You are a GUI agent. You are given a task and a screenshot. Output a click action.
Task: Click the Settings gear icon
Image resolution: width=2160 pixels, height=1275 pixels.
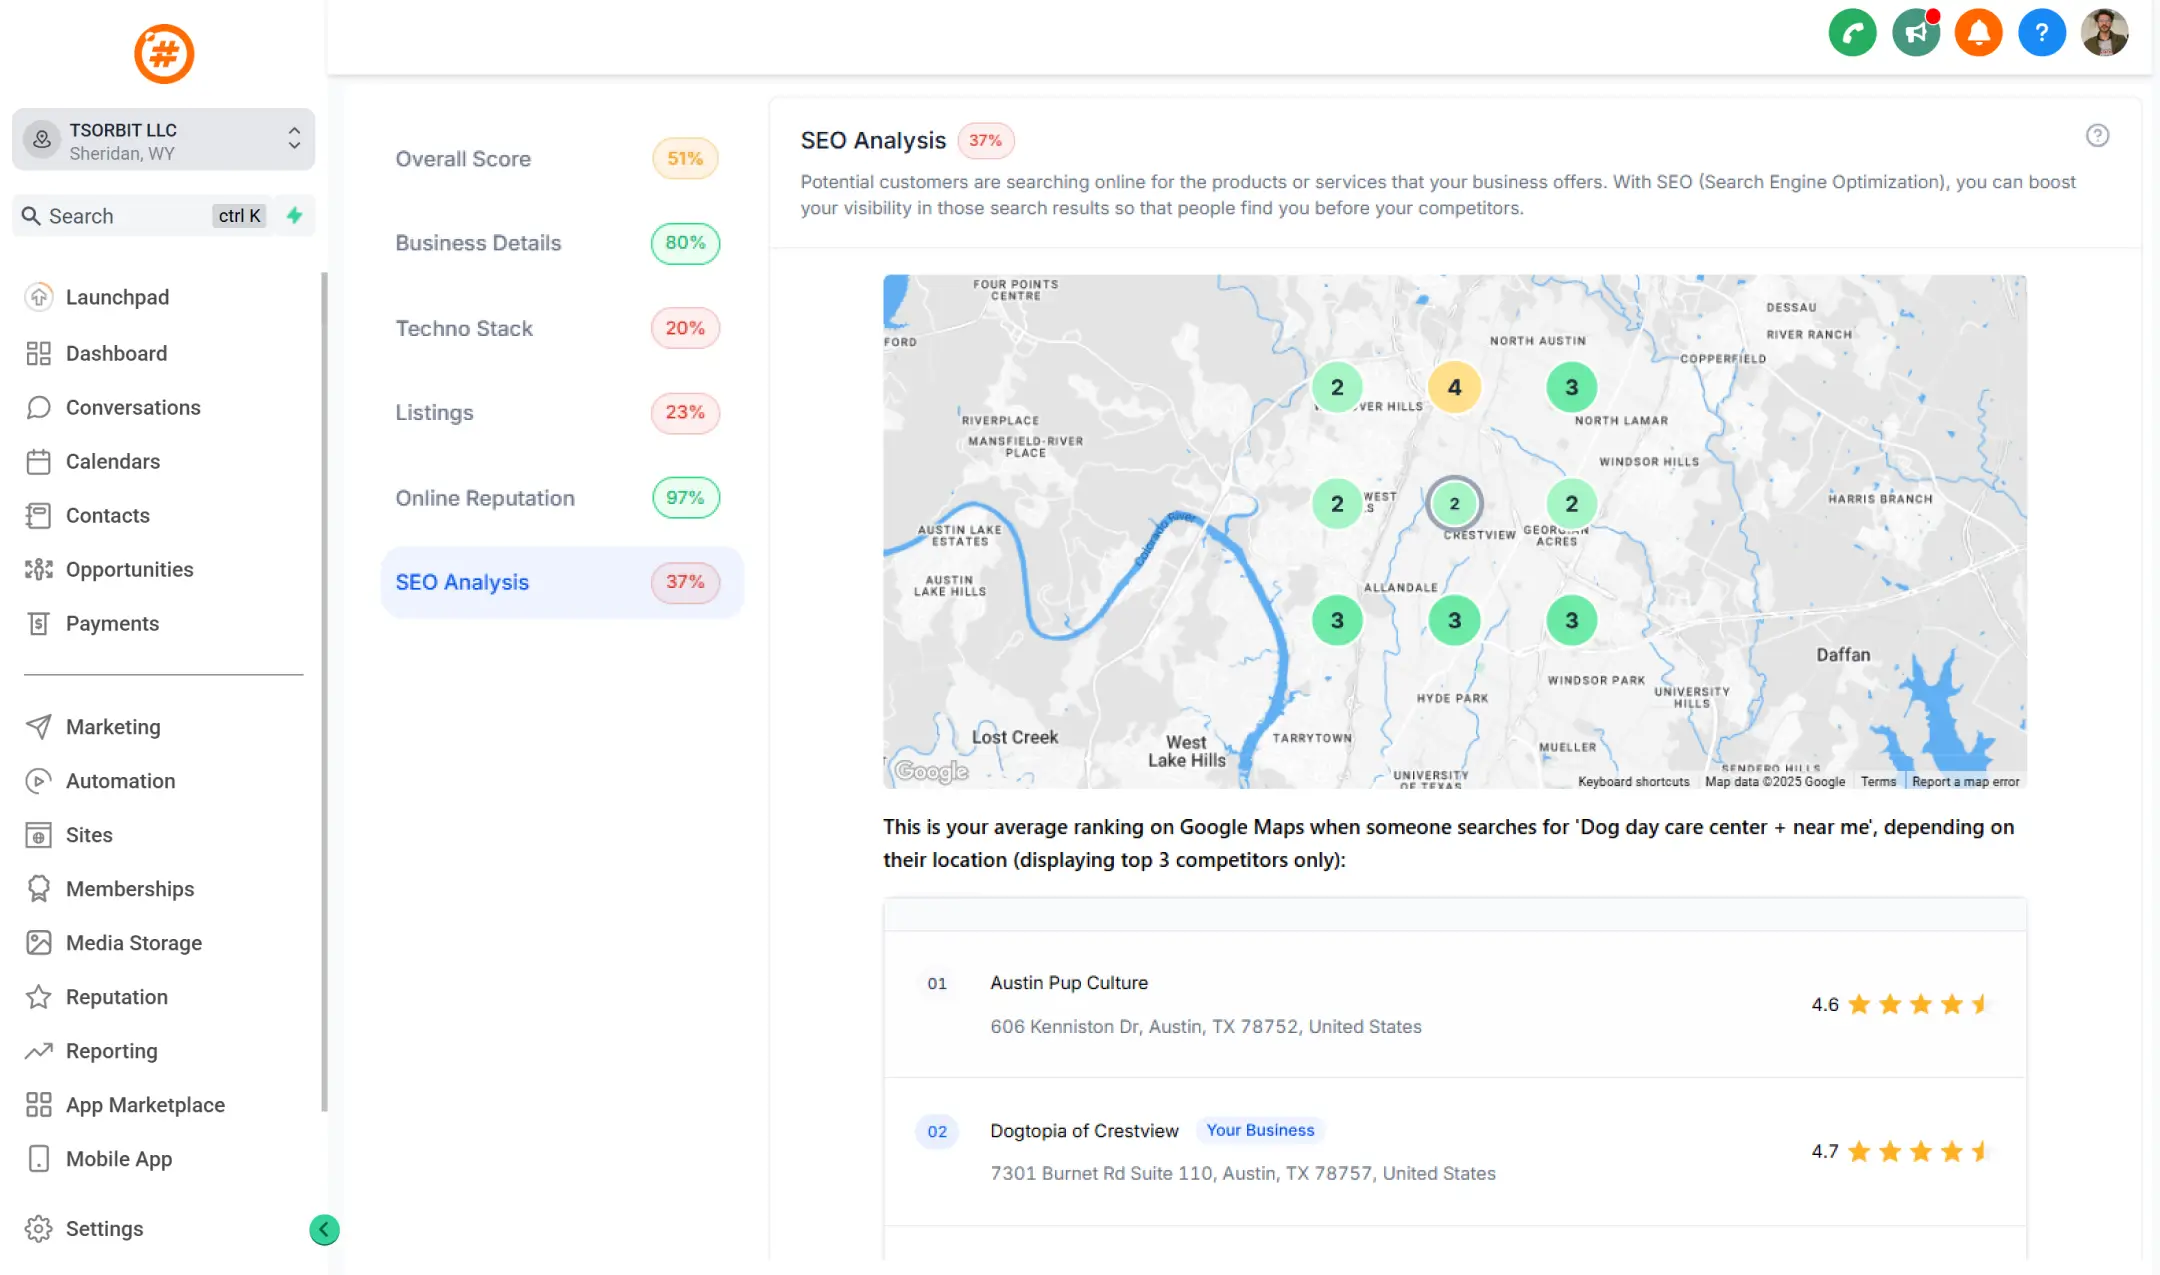tap(38, 1229)
